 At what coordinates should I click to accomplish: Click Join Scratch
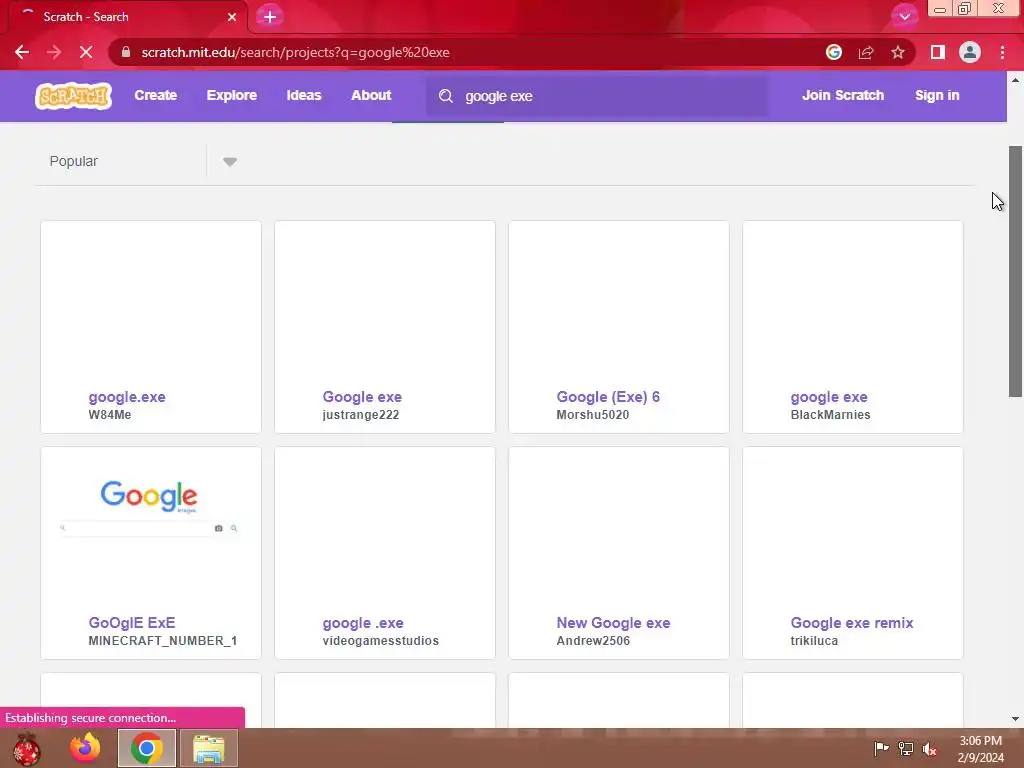click(x=842, y=95)
